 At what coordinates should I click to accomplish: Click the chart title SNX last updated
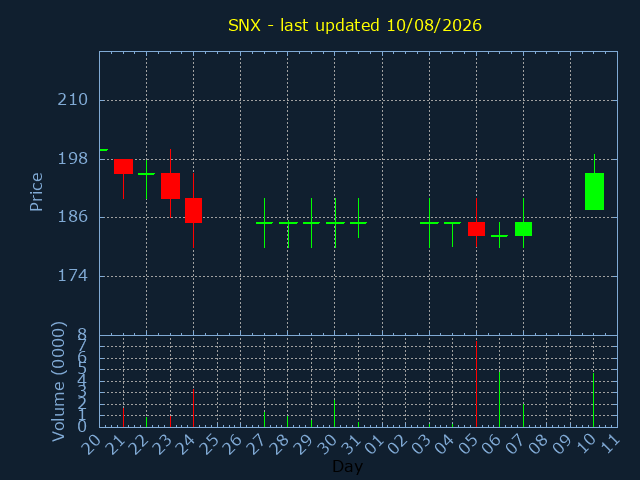(355, 25)
